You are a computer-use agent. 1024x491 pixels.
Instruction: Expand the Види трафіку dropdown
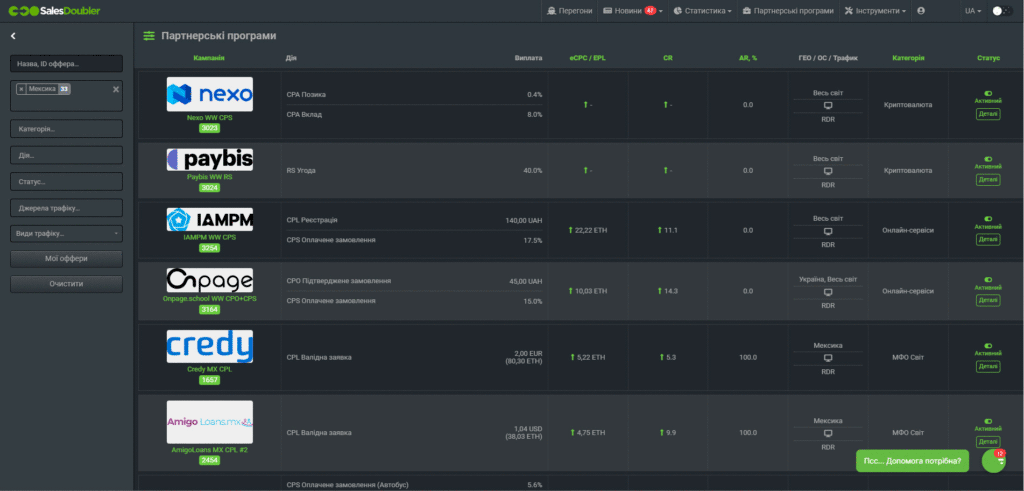tap(66, 233)
